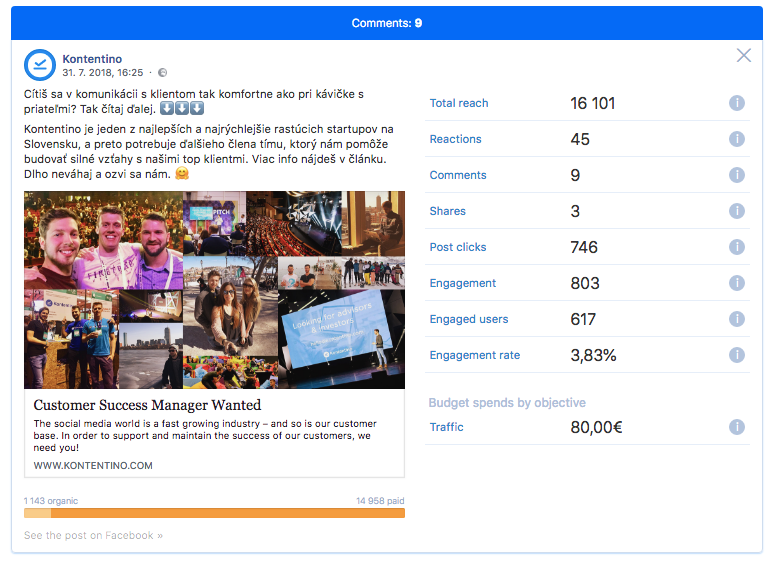Click the 803 engagement value
Image resolution: width=772 pixels, height=562 pixels.
(585, 283)
